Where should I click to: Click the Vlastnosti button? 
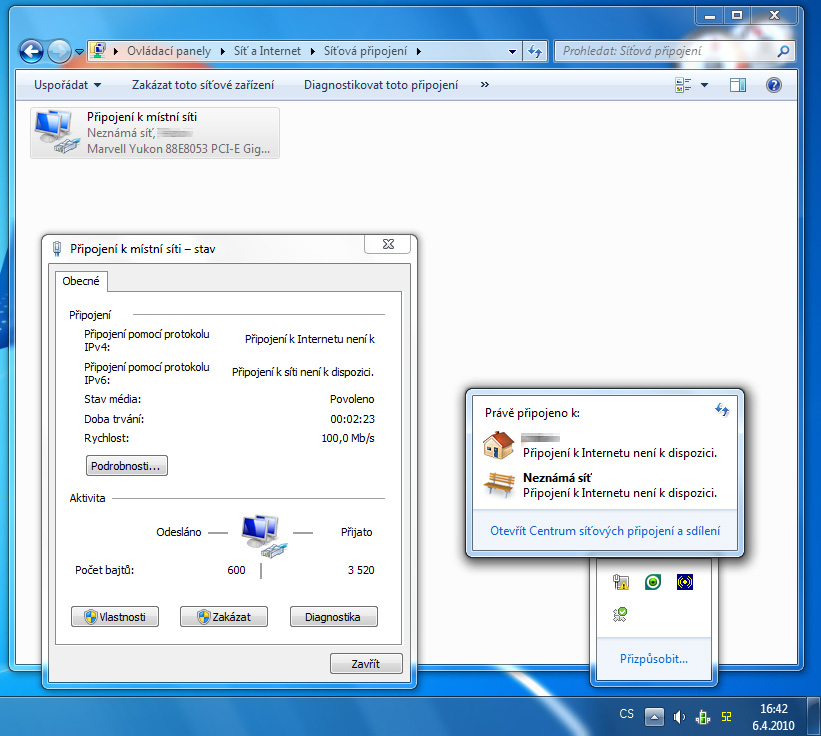pos(115,617)
